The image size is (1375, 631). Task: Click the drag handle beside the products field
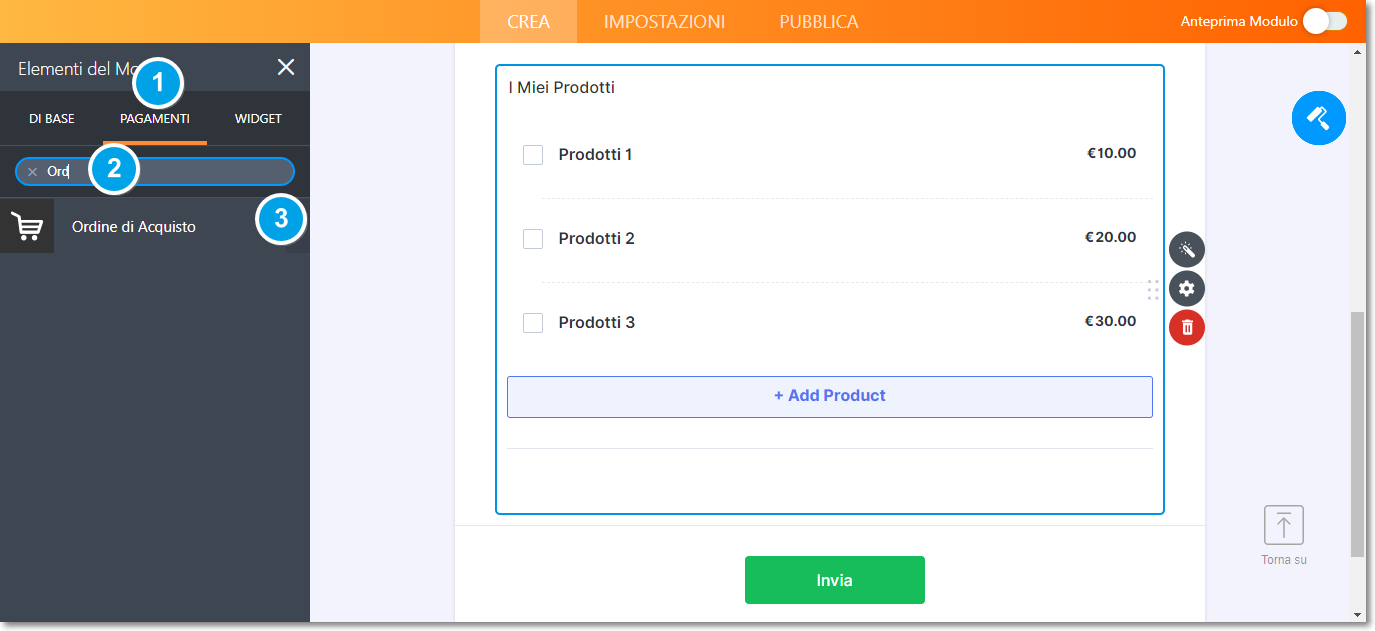pyautogui.click(x=1153, y=290)
